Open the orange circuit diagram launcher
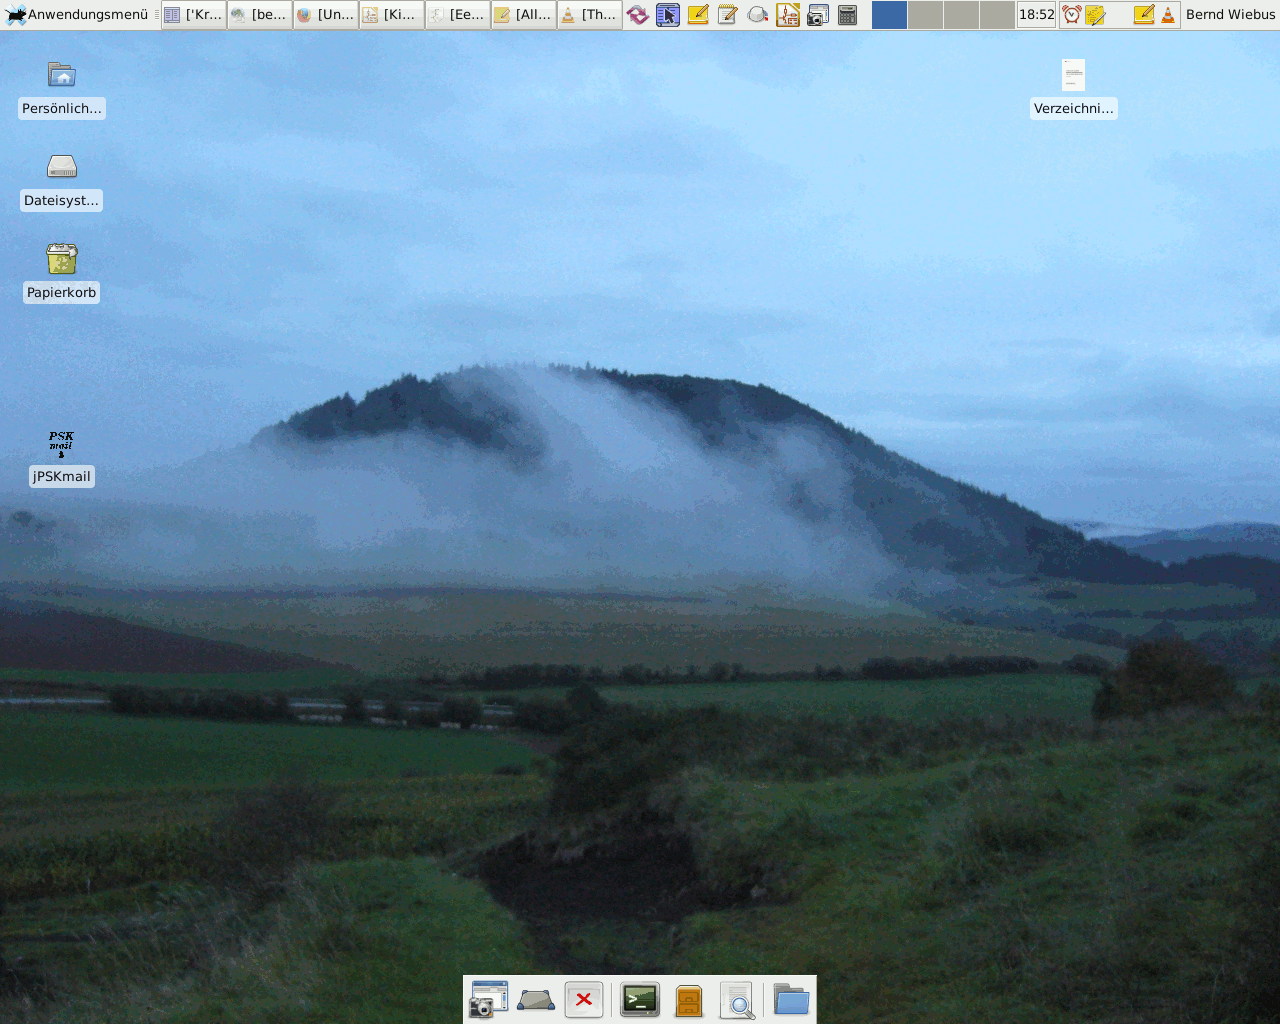The width and height of the screenshot is (1280, 1024). (788, 14)
